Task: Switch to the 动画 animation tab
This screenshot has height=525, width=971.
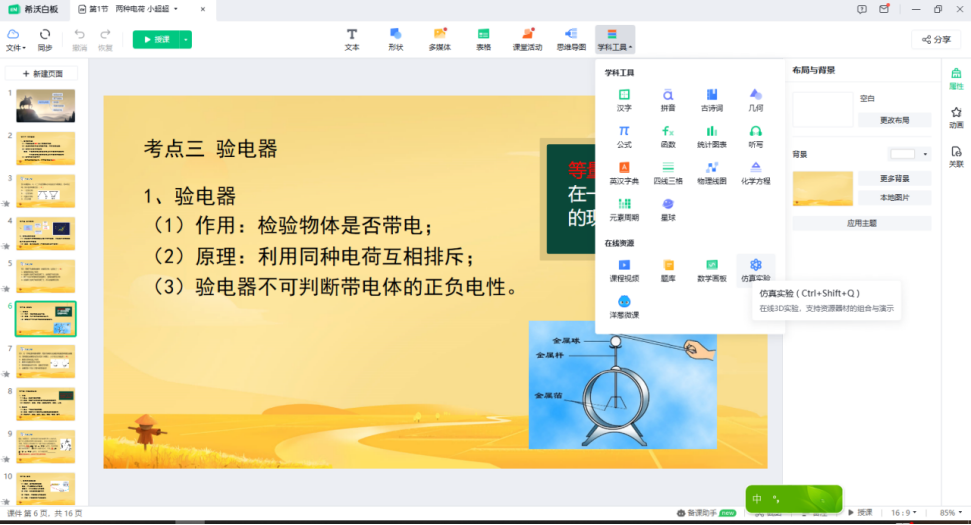Action: point(956,118)
